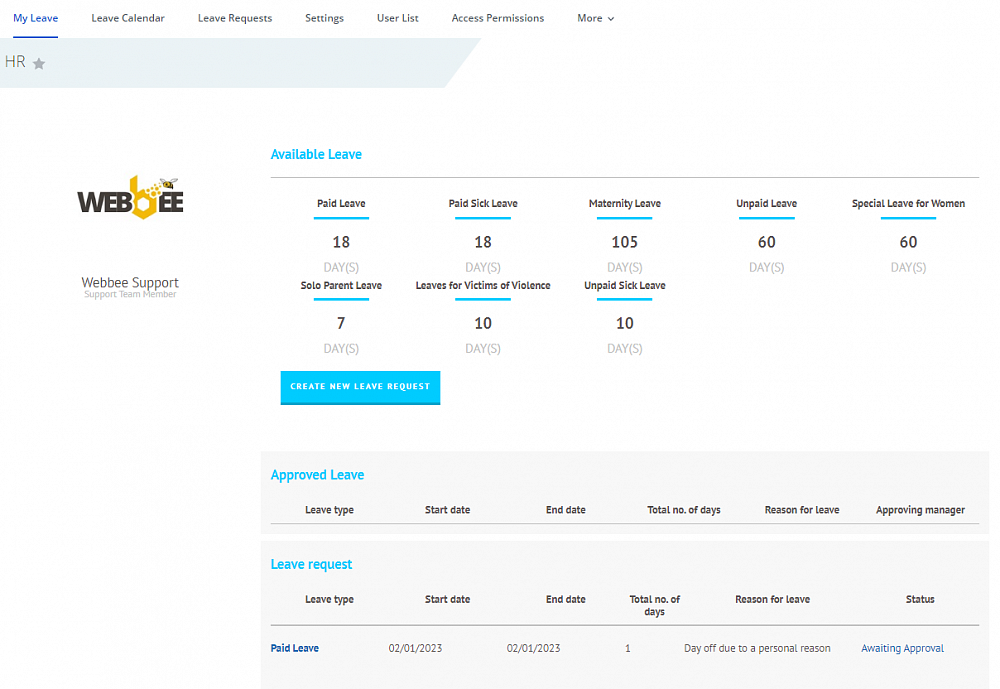The image size is (1000, 689).
Task: Select the Maternity Leave balance card
Action: click(x=624, y=204)
